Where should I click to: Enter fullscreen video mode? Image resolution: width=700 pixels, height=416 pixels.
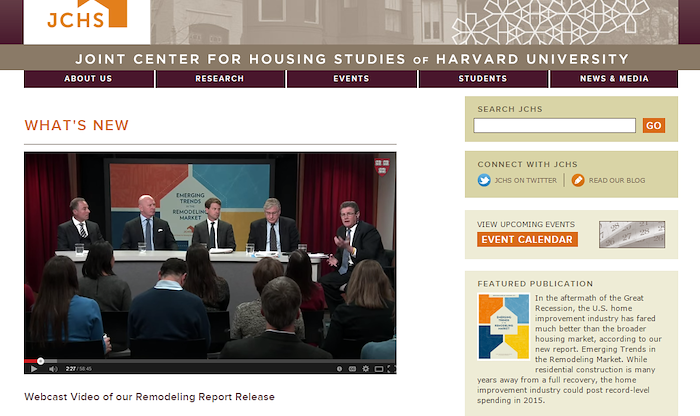(x=391, y=369)
